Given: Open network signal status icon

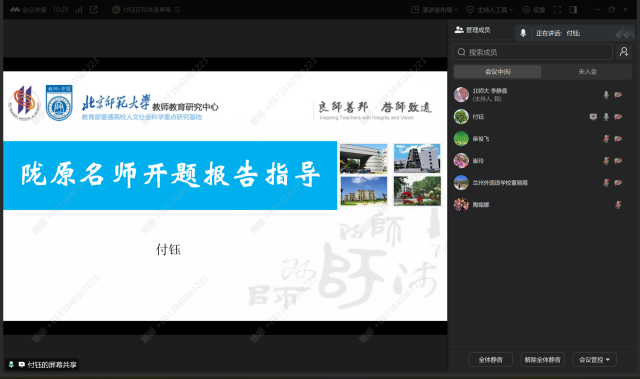Looking at the screenshot, I should pos(79,10).
